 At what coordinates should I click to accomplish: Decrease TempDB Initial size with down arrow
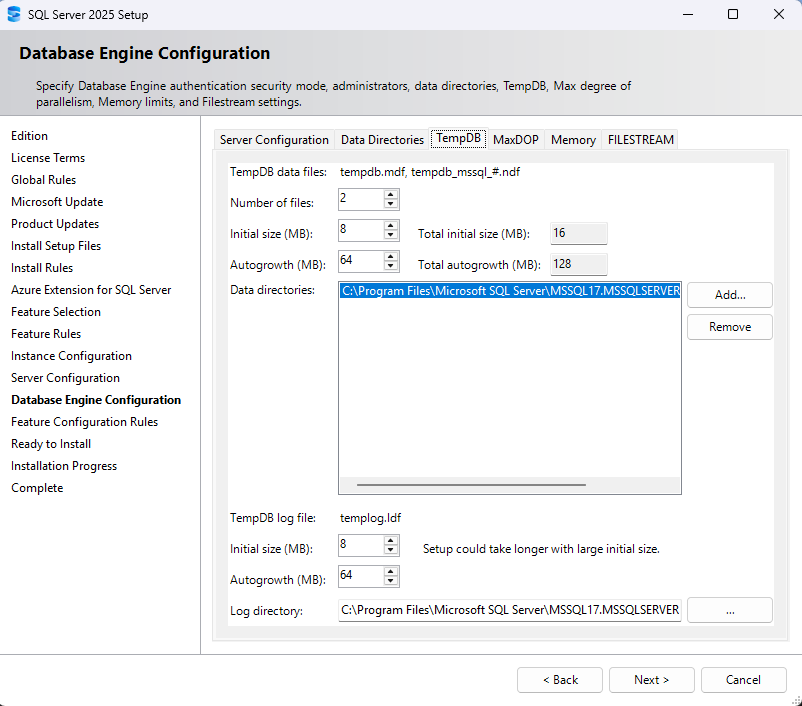click(x=390, y=234)
